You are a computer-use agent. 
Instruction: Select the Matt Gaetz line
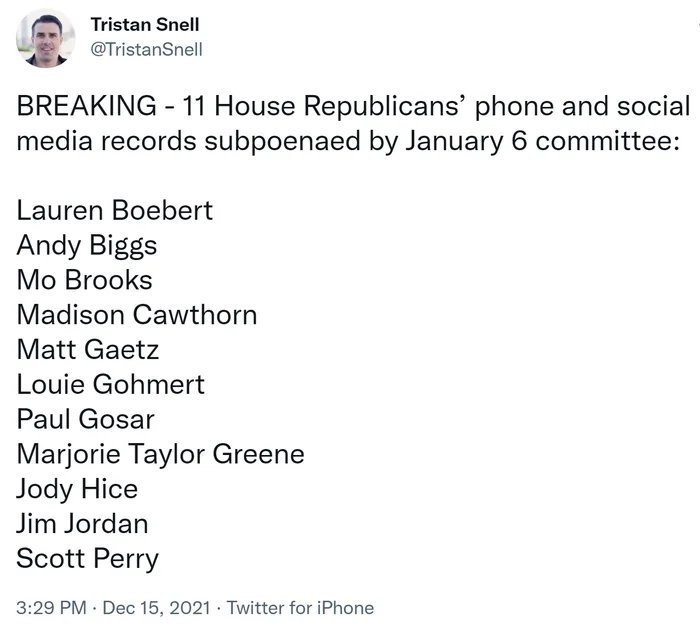(x=88, y=350)
